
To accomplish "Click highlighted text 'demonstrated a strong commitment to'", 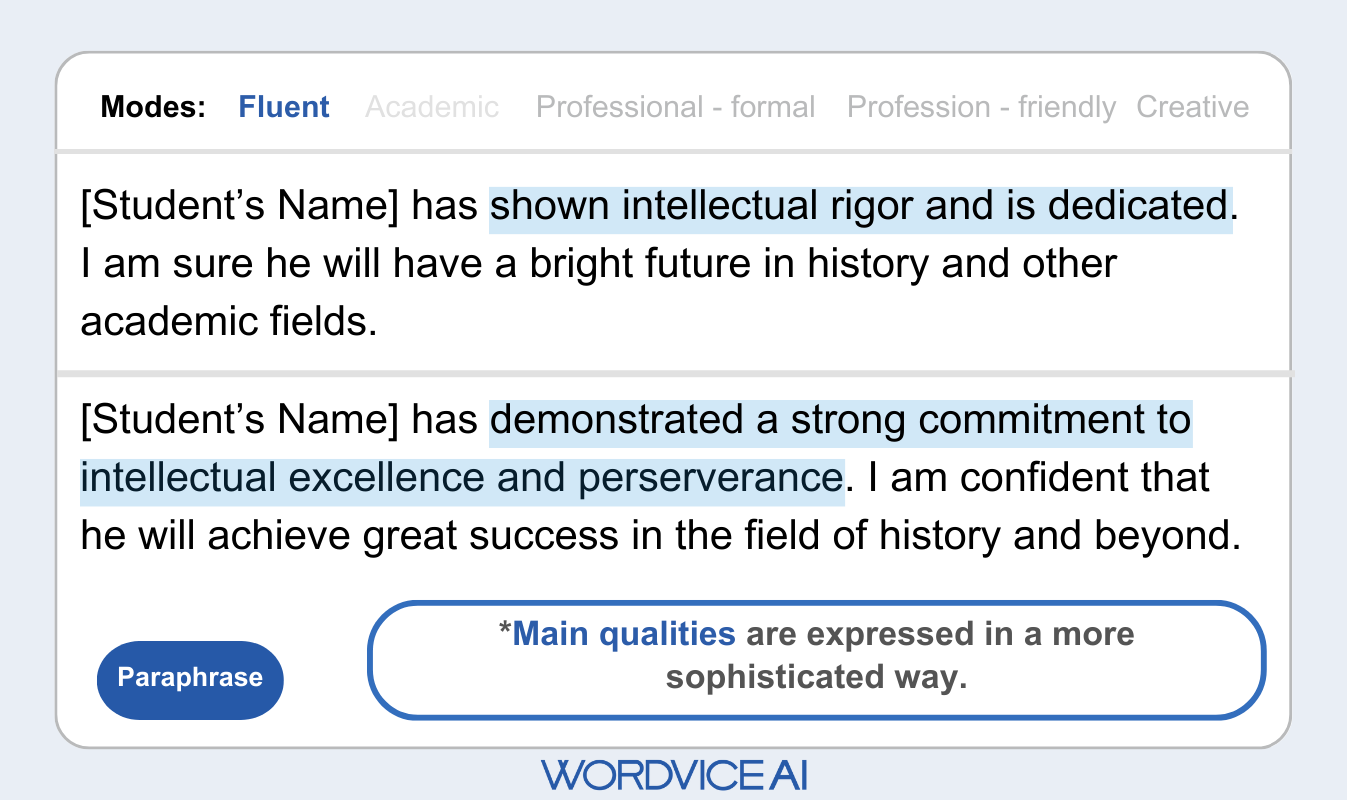I will (840, 420).
